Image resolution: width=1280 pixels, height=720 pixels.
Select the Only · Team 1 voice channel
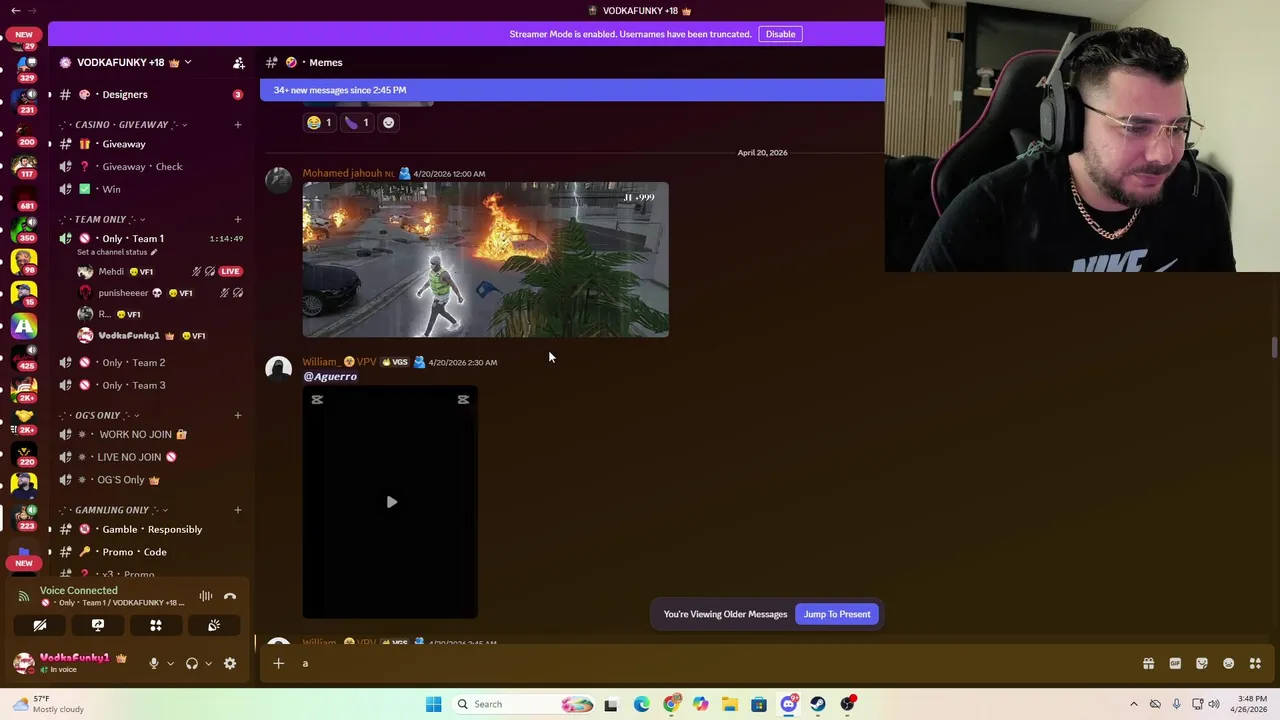click(150, 238)
